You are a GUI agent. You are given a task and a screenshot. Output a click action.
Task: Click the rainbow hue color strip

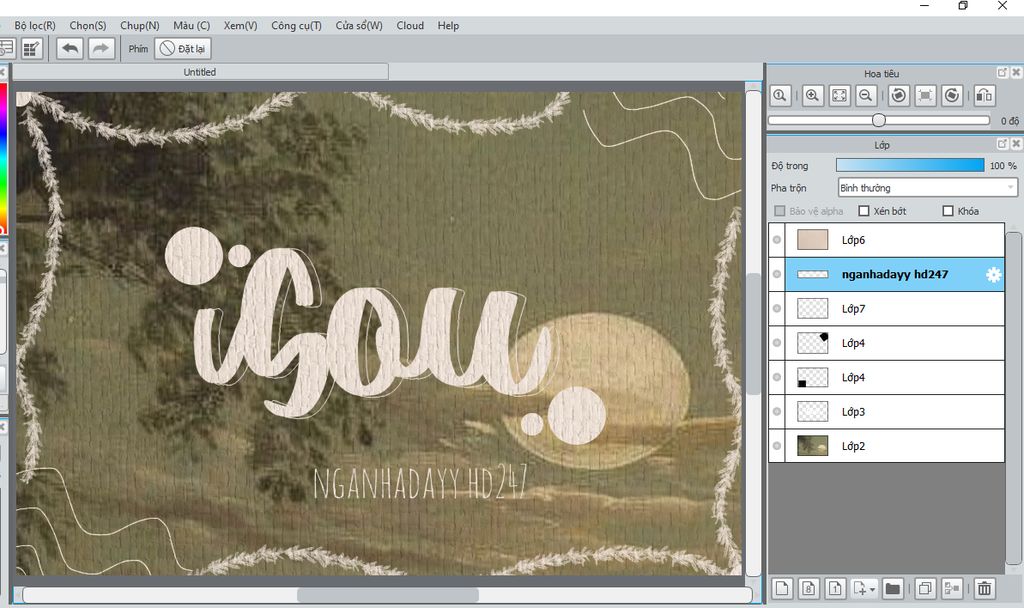(x=3, y=157)
